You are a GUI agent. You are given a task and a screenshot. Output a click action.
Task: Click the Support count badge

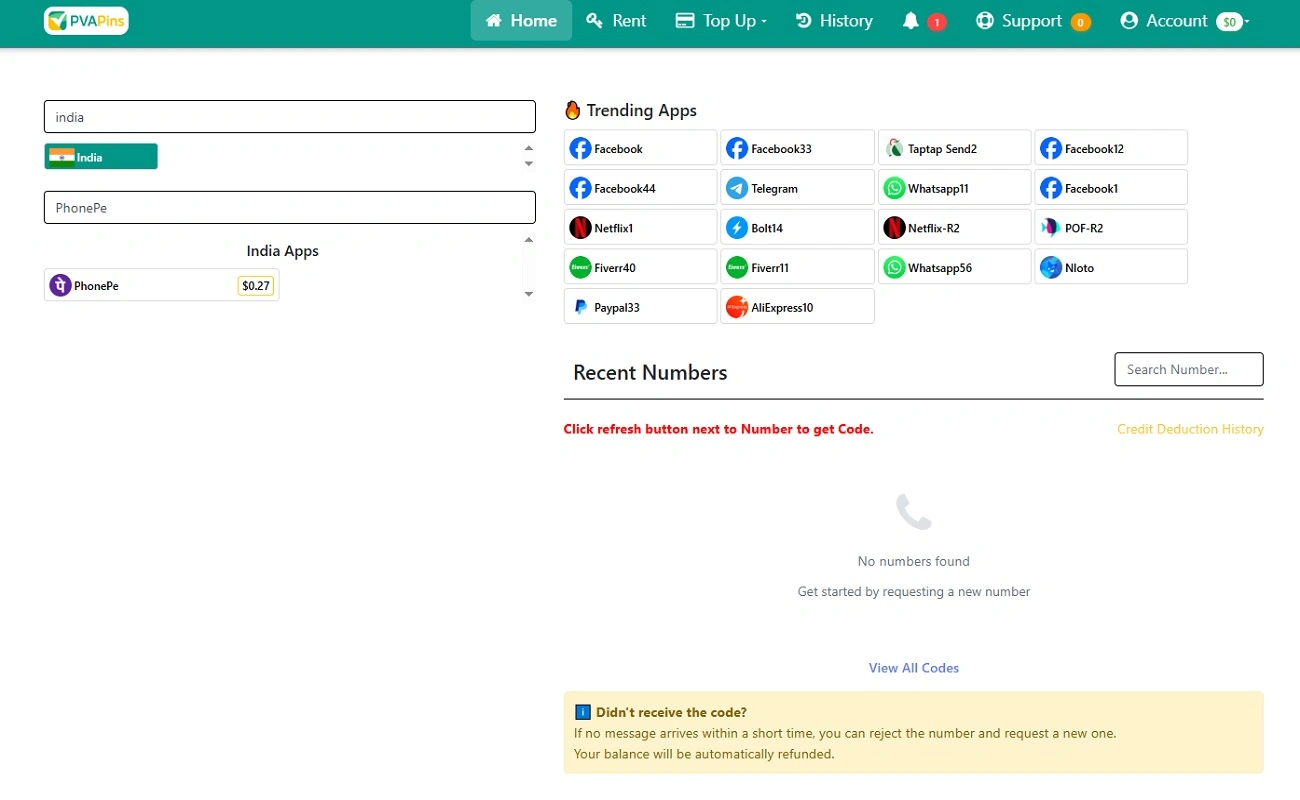coord(1080,22)
